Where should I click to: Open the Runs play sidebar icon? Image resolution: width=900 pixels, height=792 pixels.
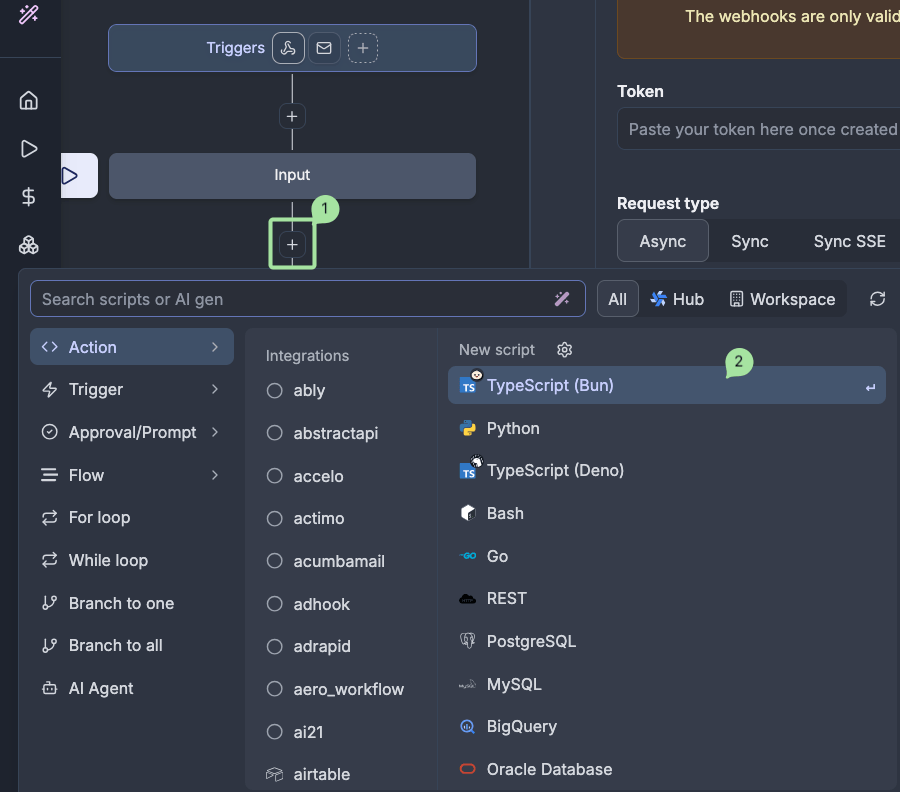pyautogui.click(x=29, y=149)
